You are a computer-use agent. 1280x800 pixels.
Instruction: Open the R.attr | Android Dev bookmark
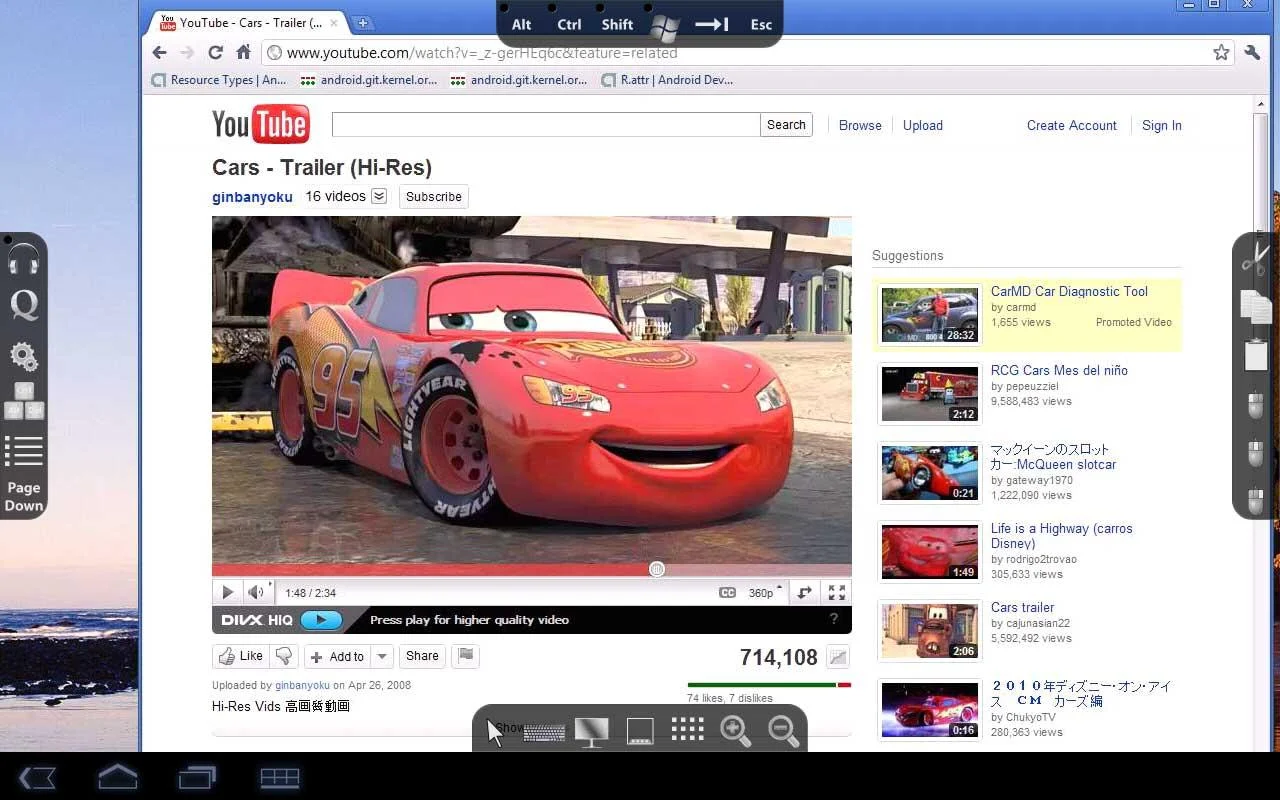667,80
